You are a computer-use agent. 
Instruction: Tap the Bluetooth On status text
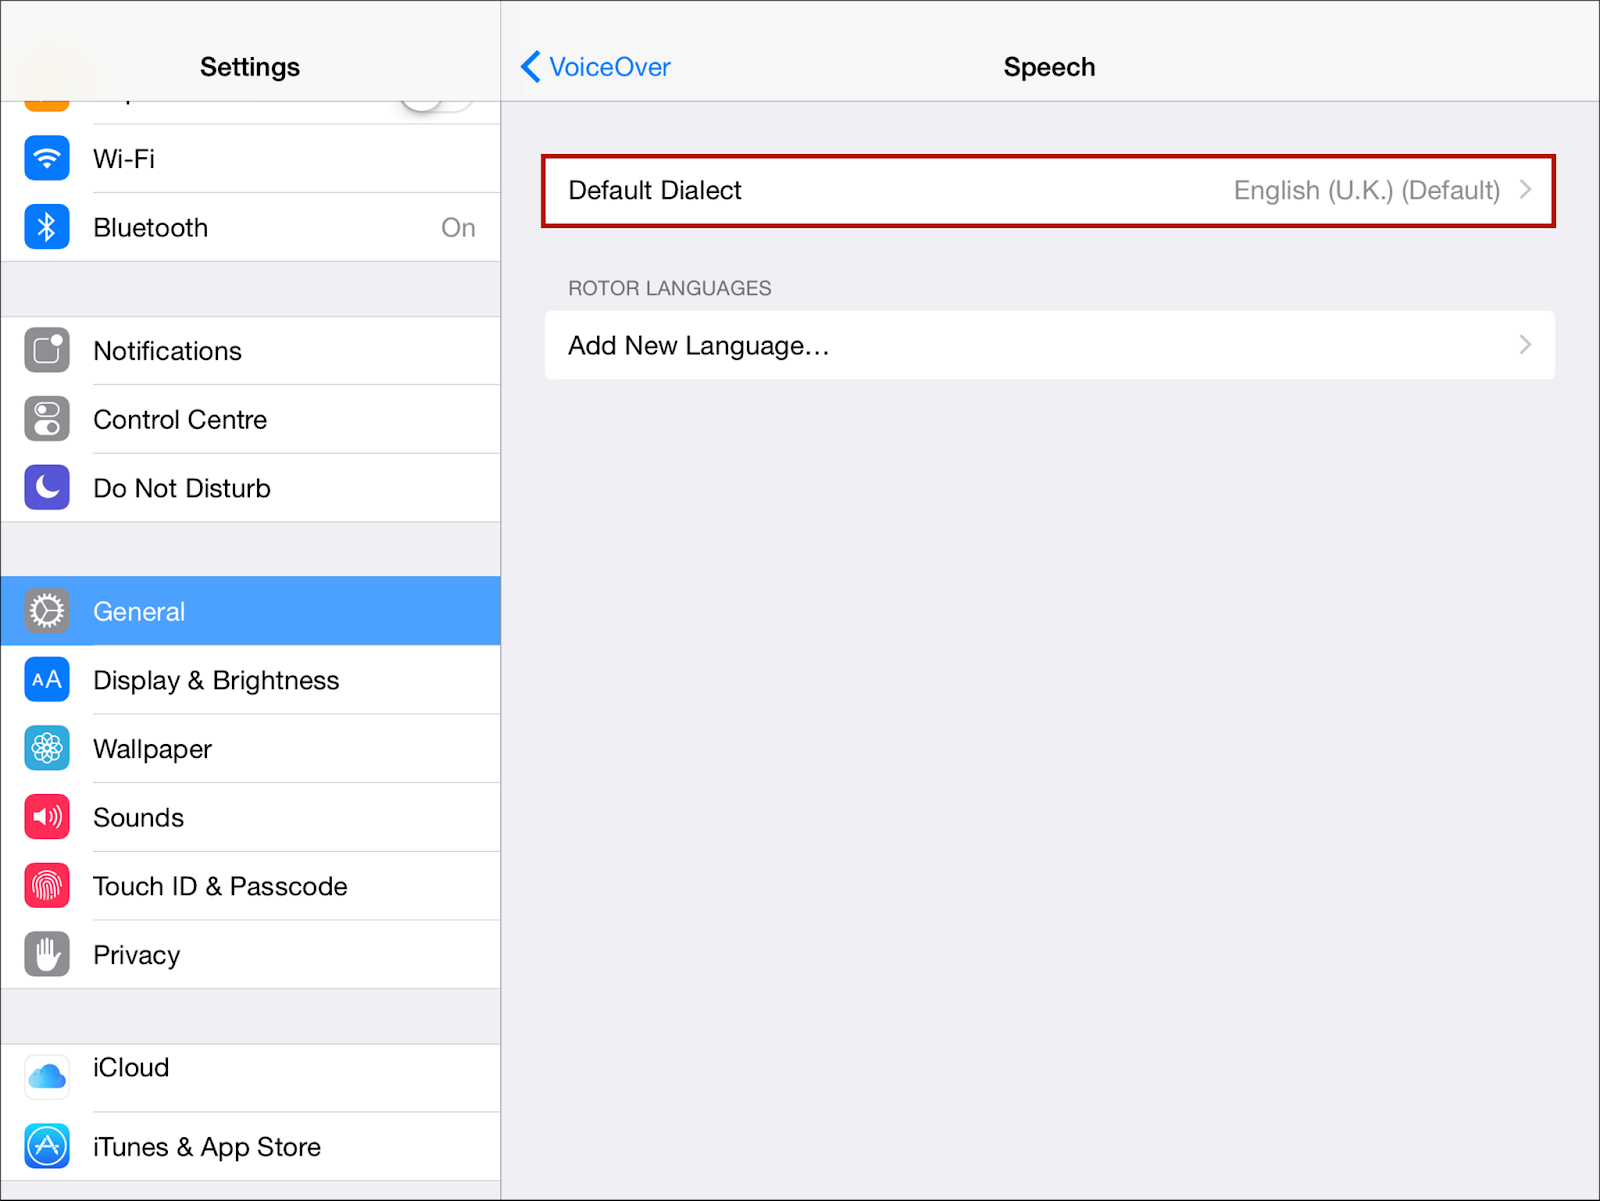click(458, 228)
